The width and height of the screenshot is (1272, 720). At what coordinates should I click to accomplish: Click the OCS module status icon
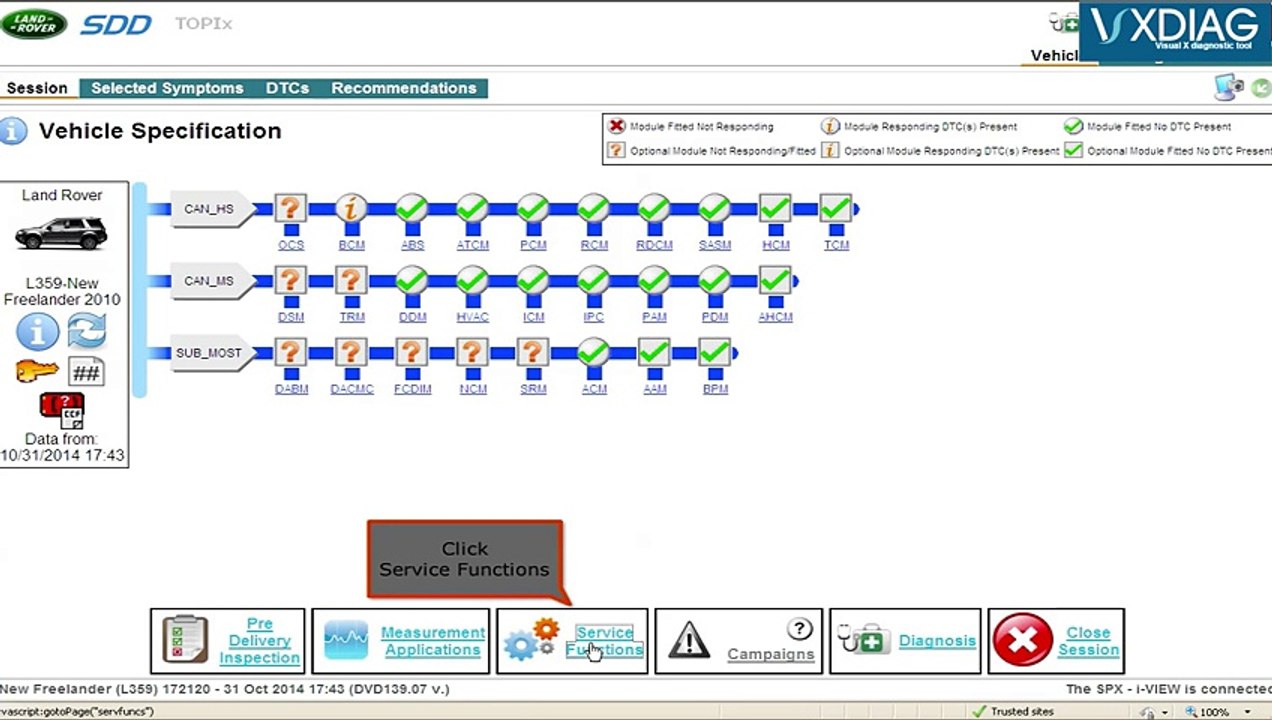pos(290,209)
